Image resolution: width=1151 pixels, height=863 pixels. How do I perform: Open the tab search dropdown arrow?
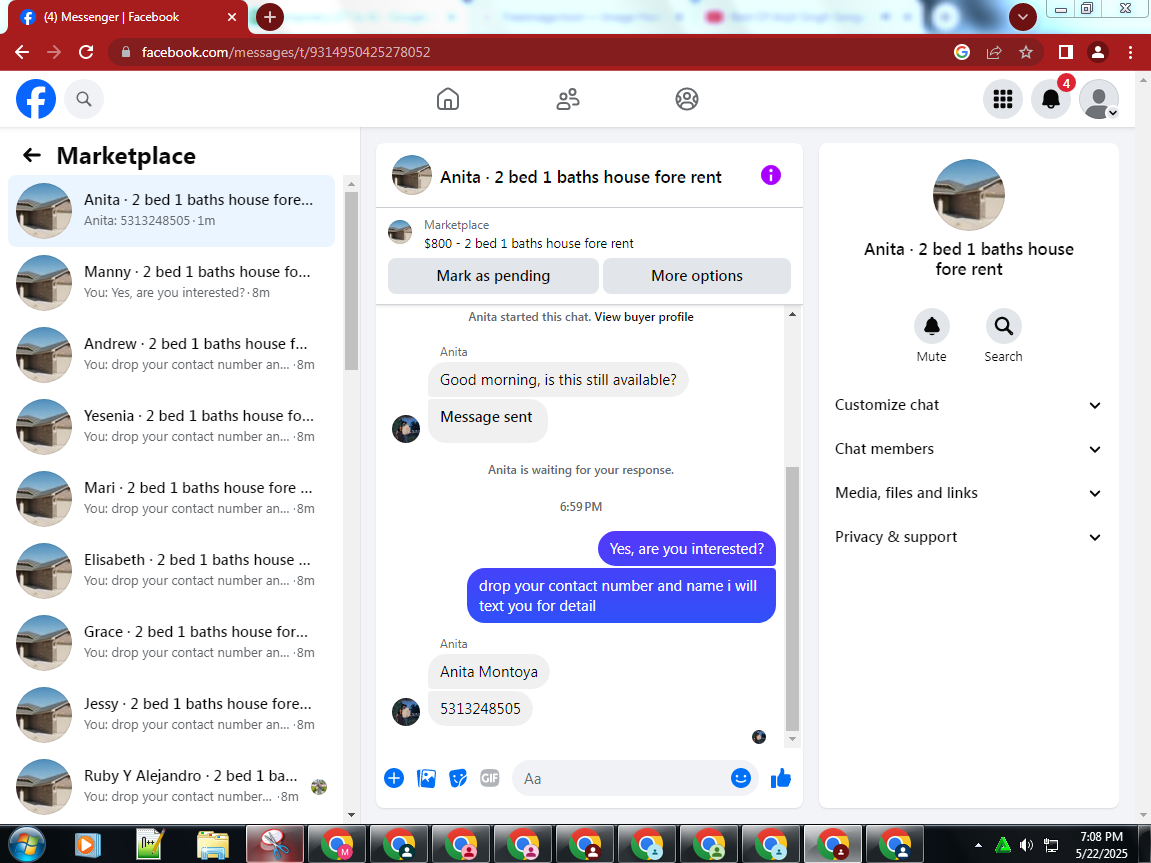[x=1023, y=17]
